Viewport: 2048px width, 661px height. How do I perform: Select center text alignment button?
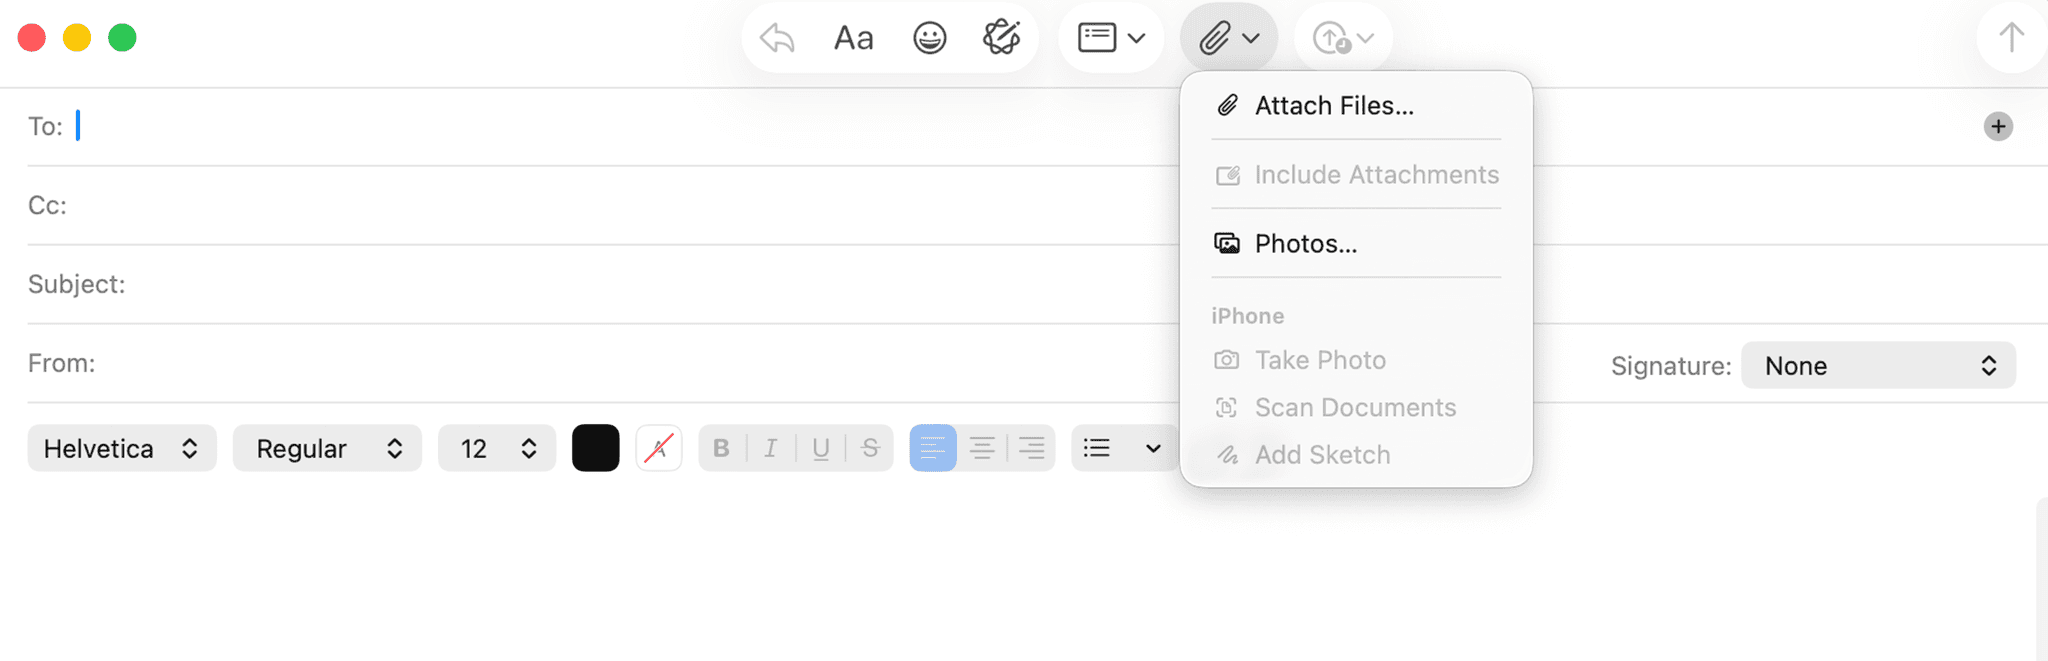tap(982, 448)
